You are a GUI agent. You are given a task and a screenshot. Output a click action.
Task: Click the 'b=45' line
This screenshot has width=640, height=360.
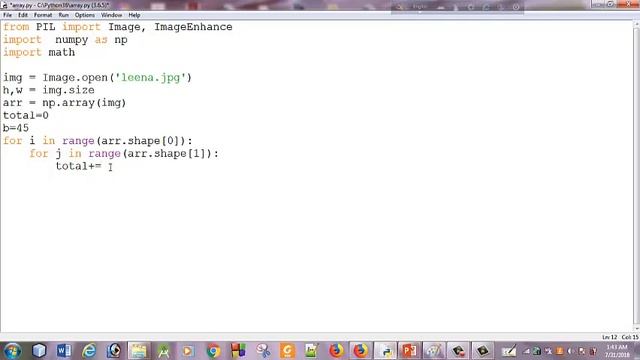[16, 128]
